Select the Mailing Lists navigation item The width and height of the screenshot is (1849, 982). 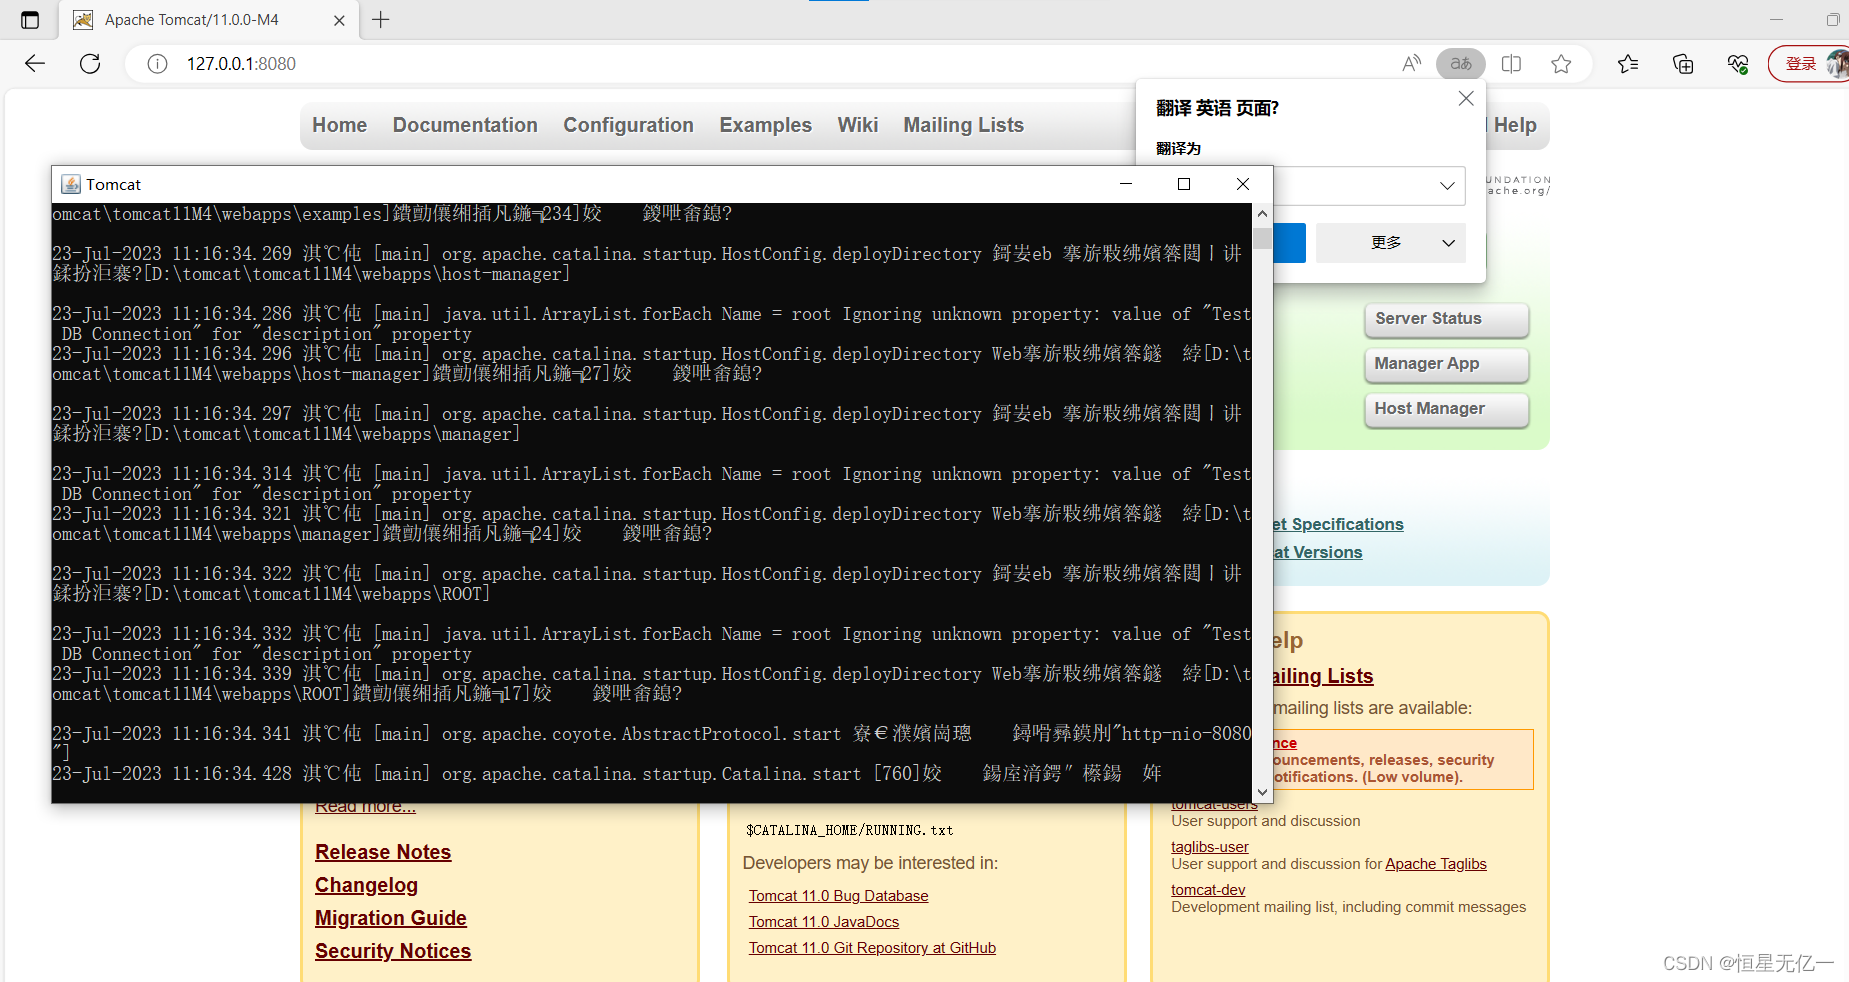point(963,124)
